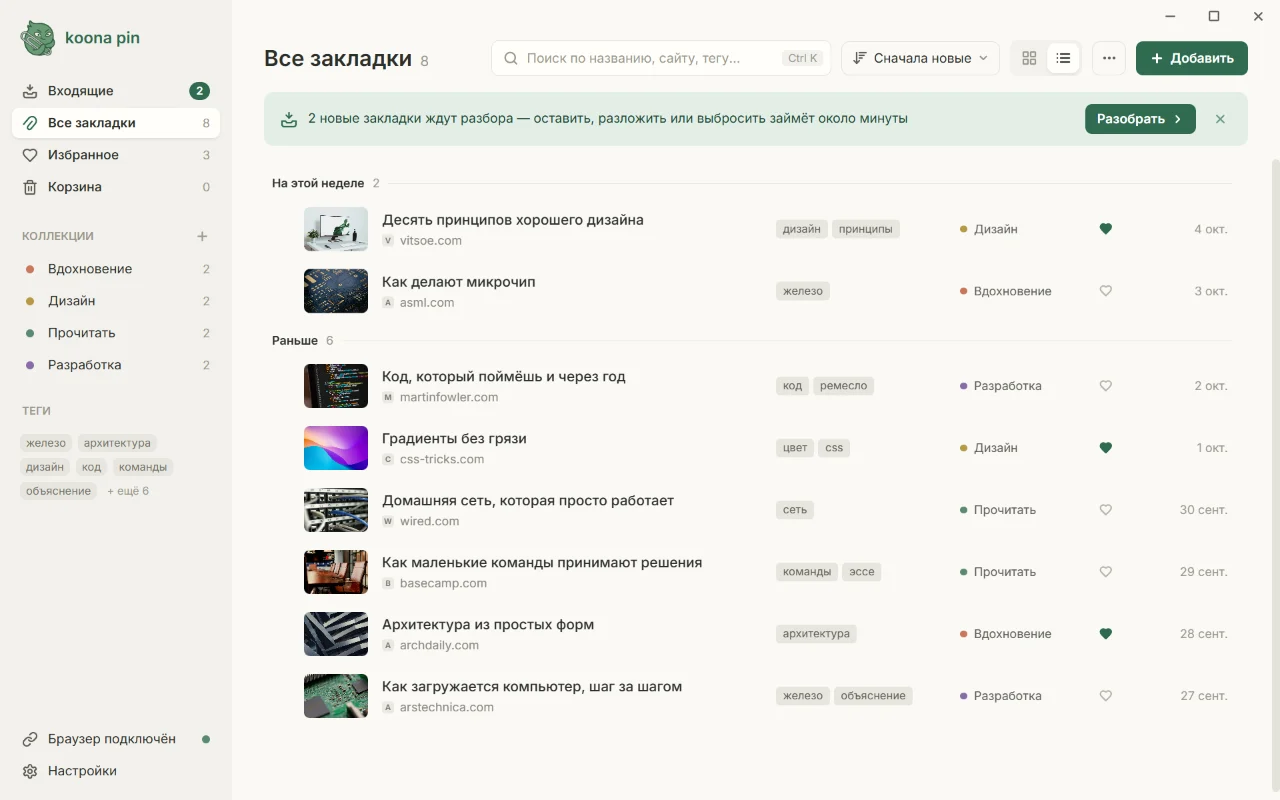Click the 'эссе' tag on basecamp row
This screenshot has width=1280, height=800.
(862, 572)
